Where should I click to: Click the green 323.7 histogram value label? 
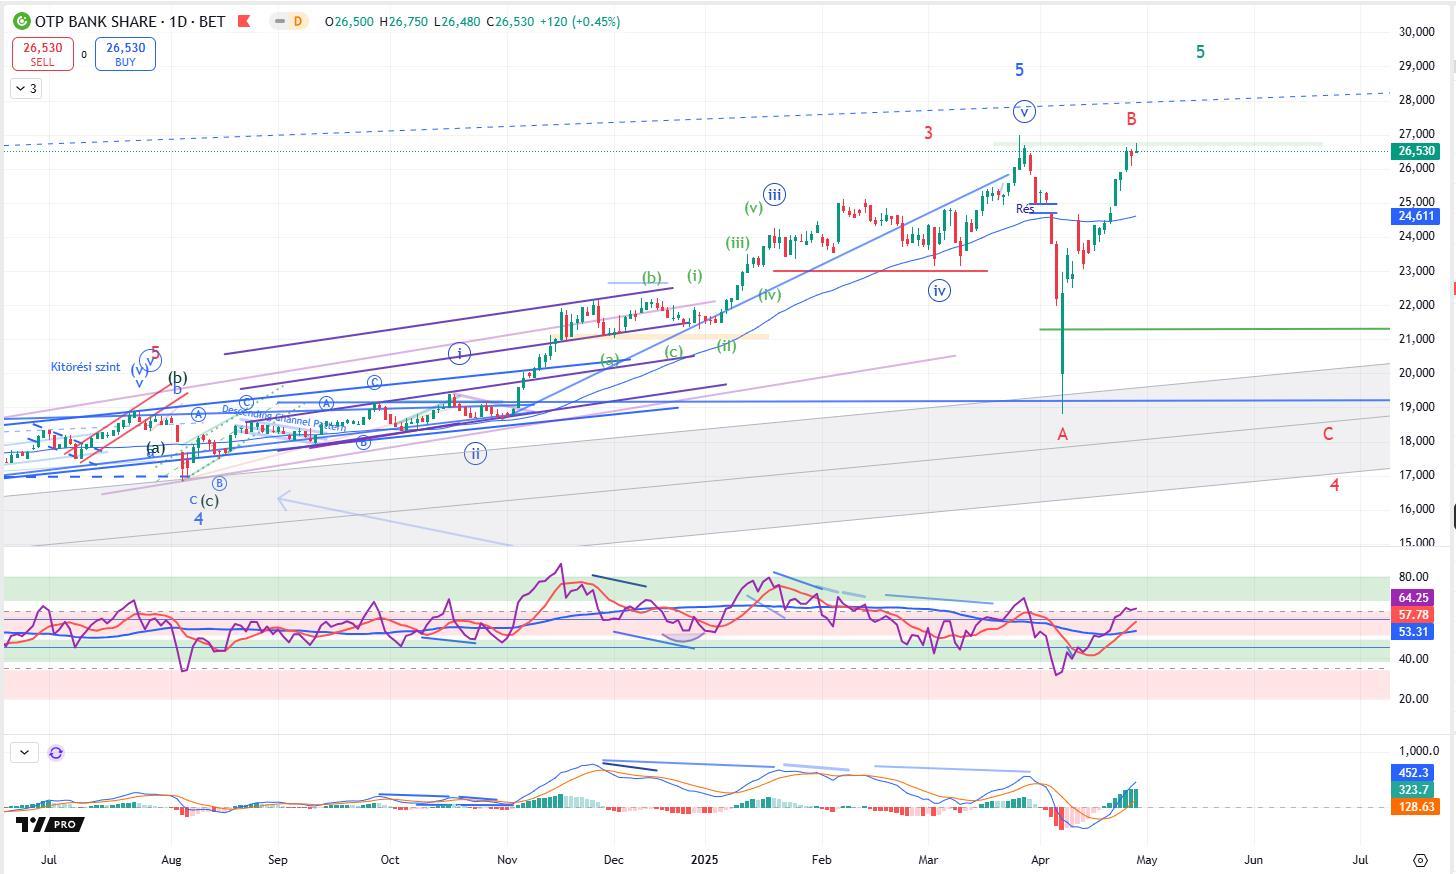pos(1413,789)
